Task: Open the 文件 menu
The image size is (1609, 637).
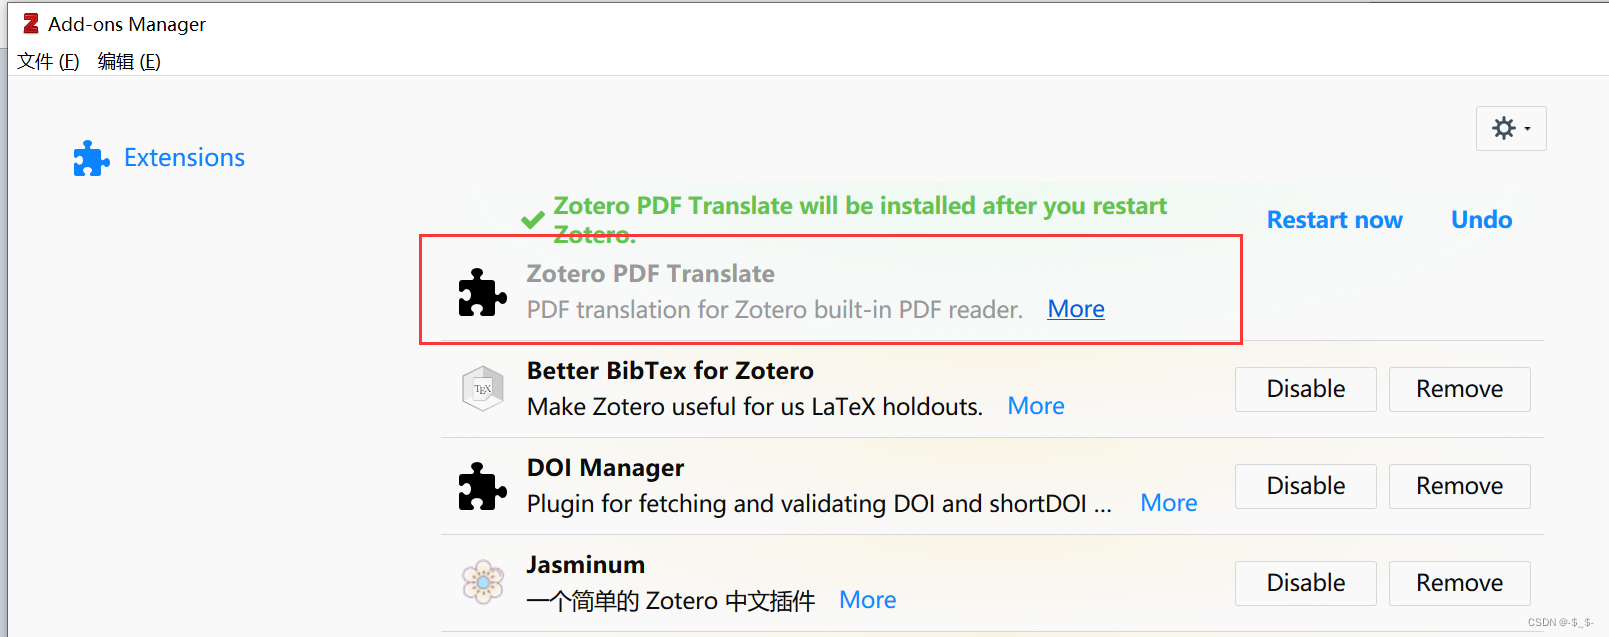Action: tap(46, 61)
